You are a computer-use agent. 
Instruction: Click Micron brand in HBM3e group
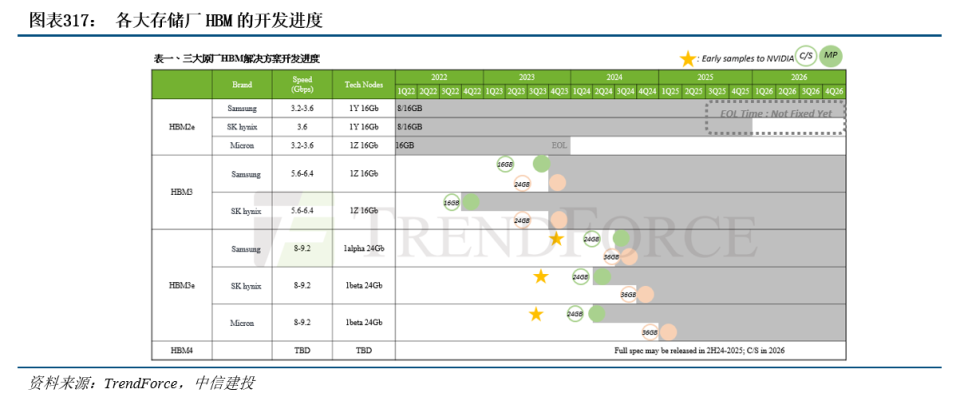point(242,323)
